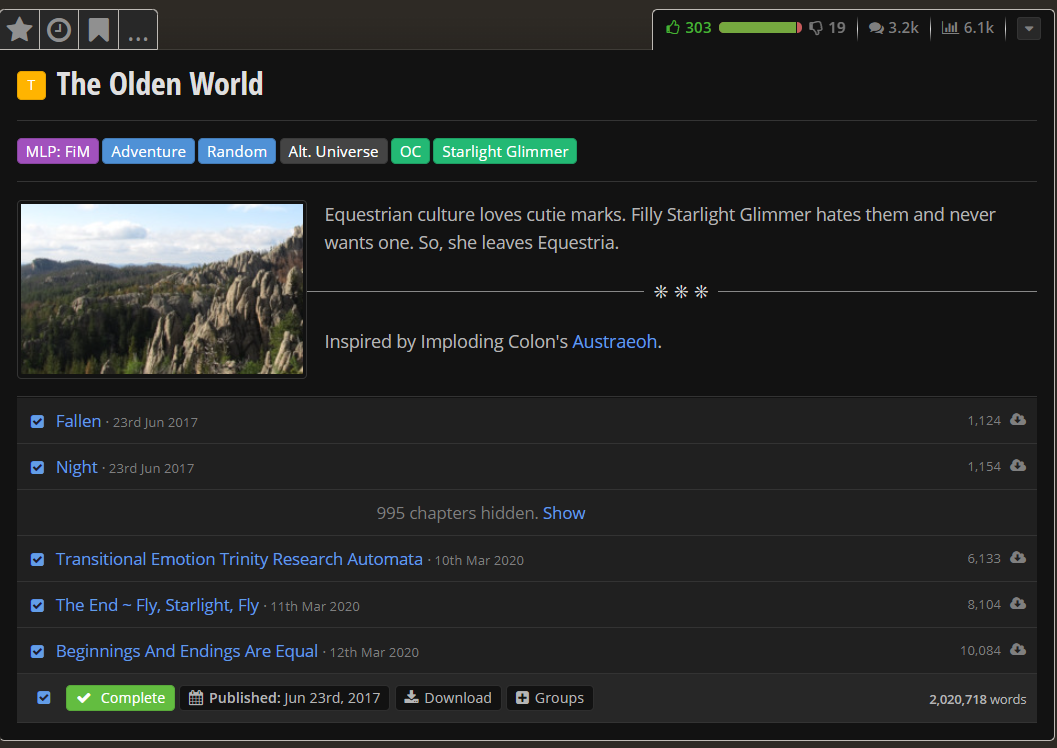Open the Austraeoh story link
1057x748 pixels.
click(x=614, y=342)
